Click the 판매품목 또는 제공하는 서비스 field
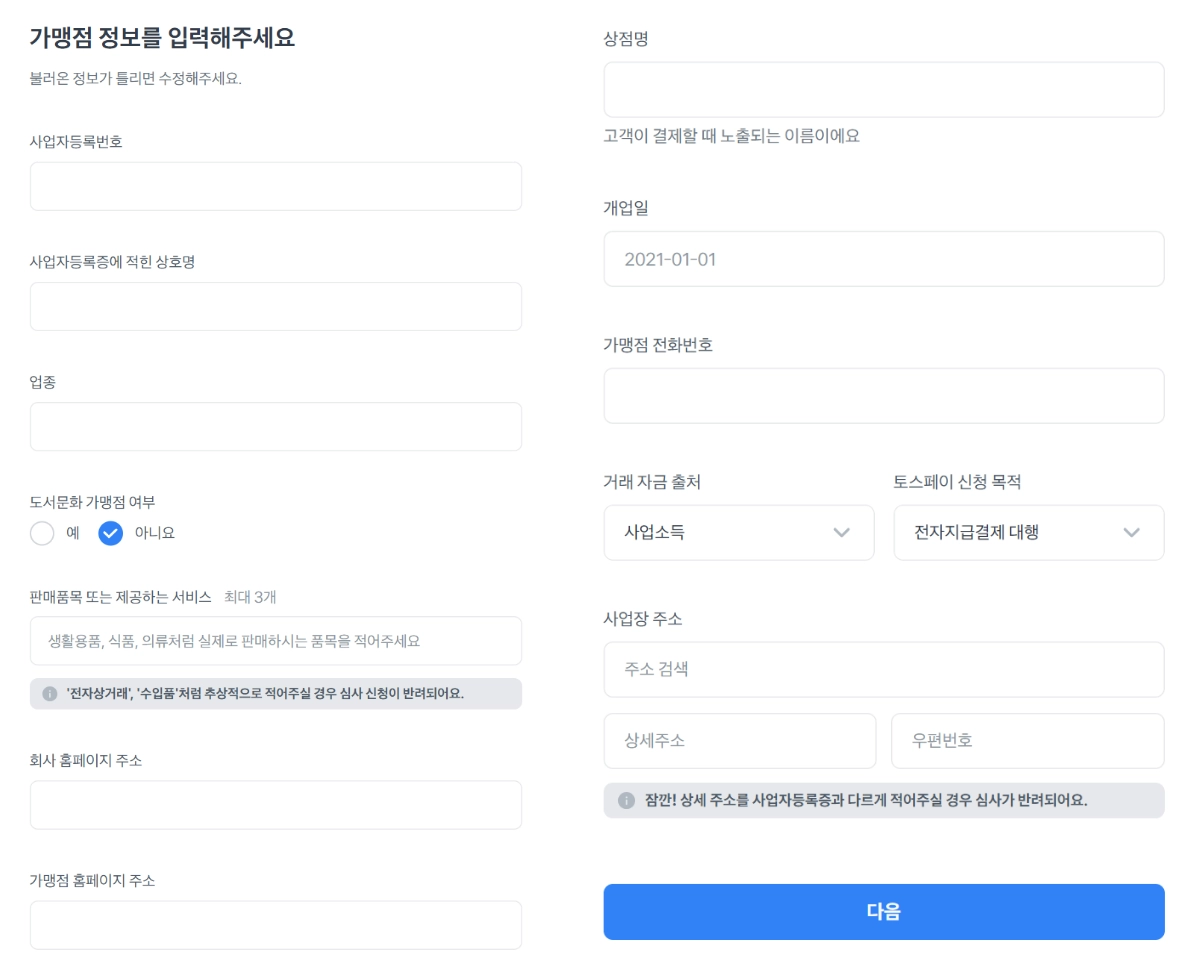This screenshot has width=1197, height=980. click(275, 641)
